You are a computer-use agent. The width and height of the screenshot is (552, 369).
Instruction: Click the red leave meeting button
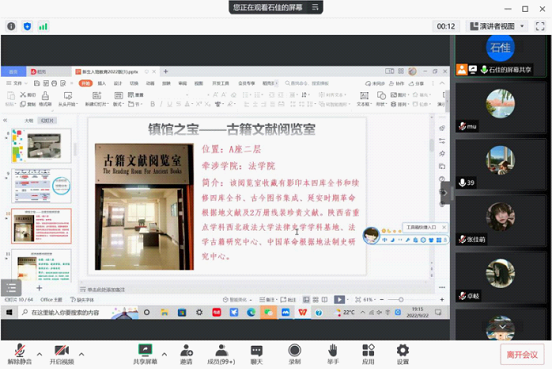[x=522, y=354]
